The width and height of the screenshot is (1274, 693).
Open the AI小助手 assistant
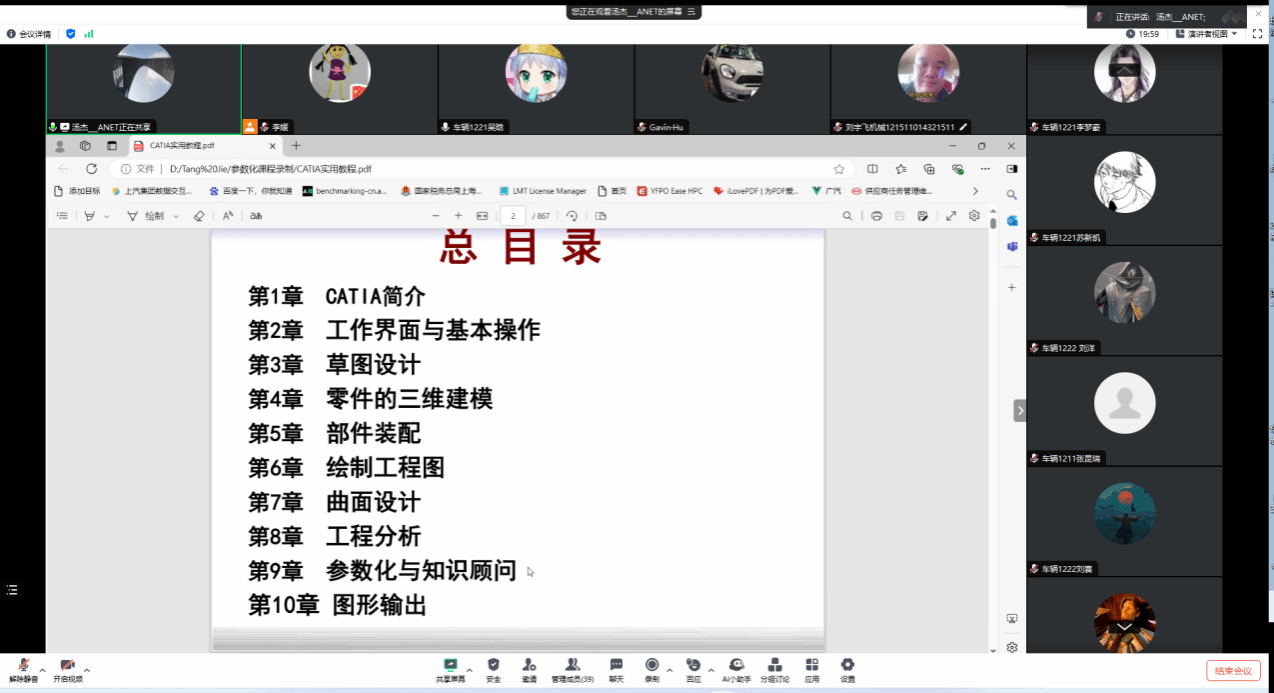coord(736,668)
